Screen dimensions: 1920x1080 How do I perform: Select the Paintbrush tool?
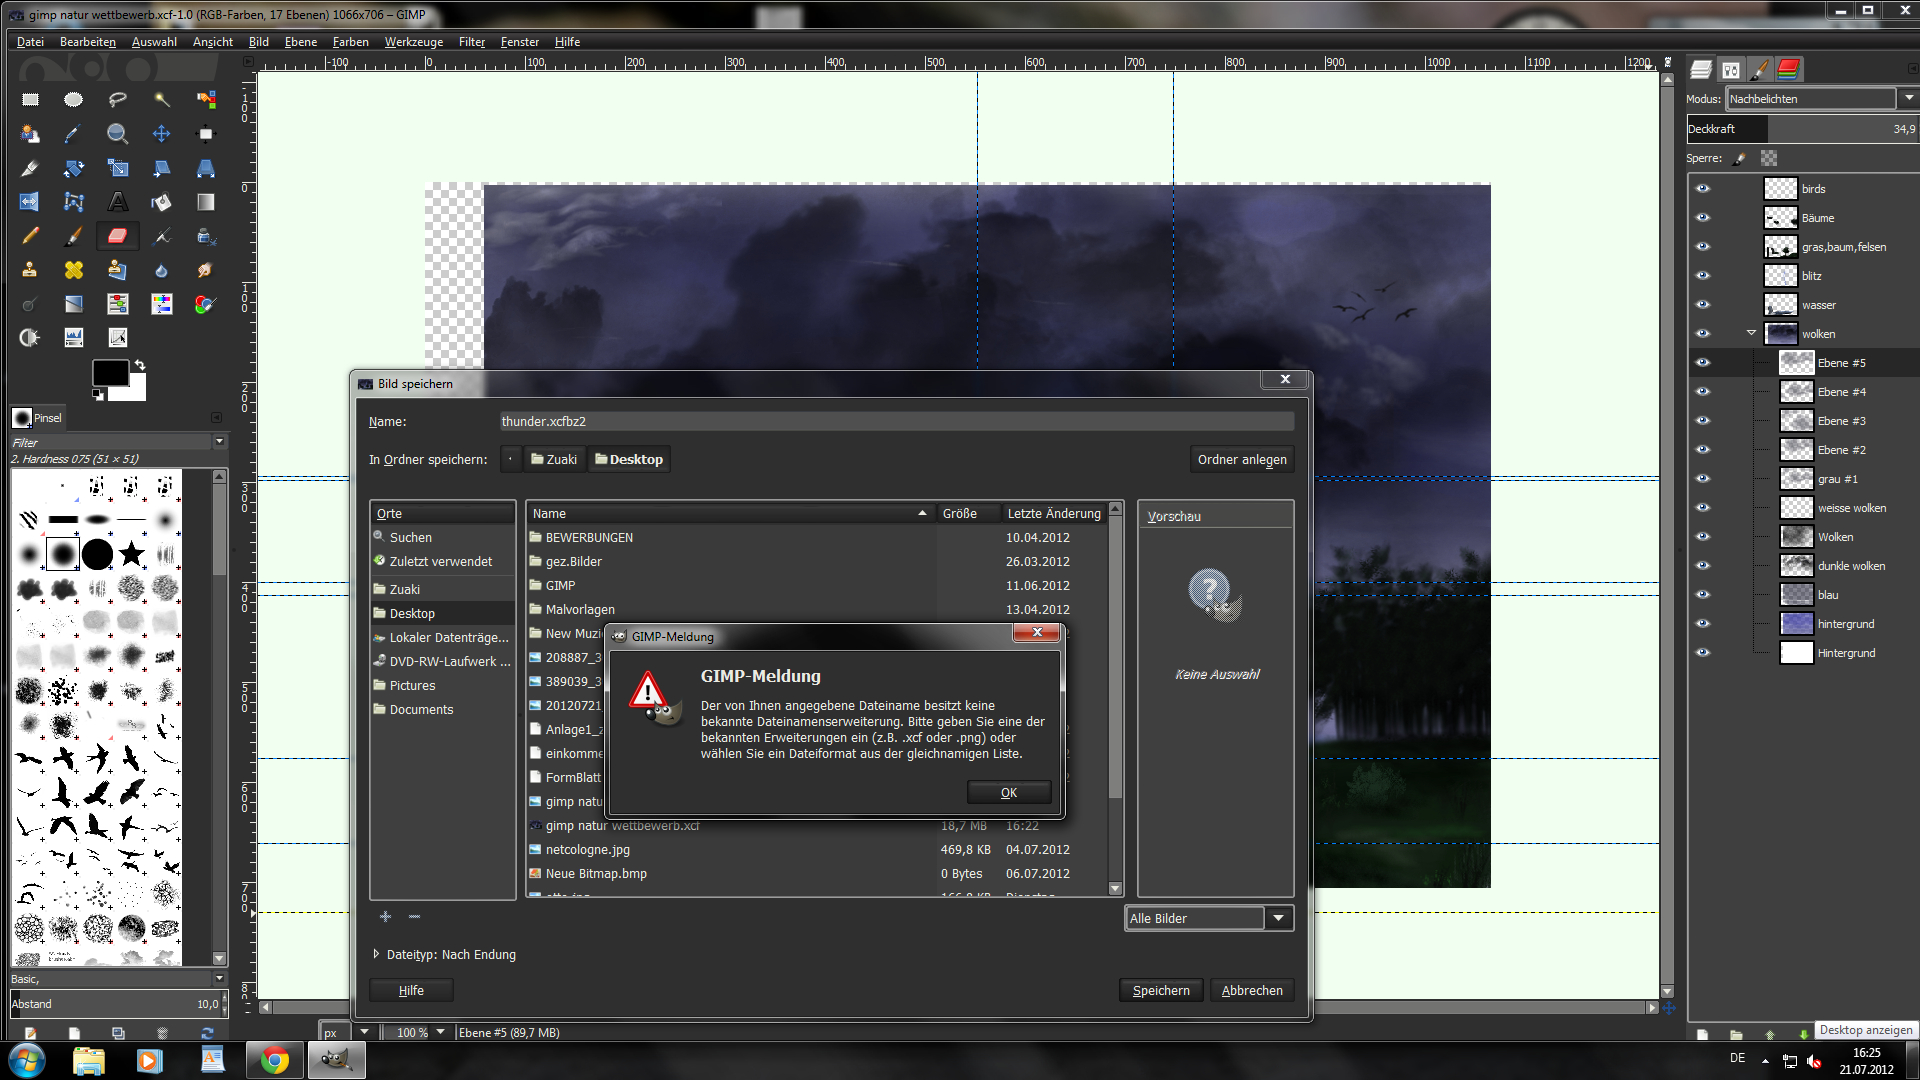pyautogui.click(x=74, y=236)
